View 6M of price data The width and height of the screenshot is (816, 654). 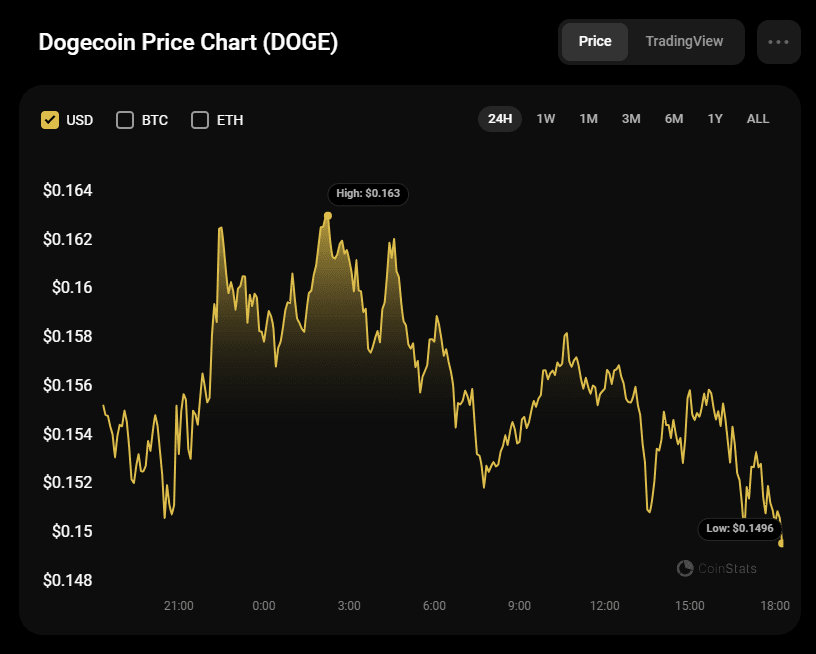pyautogui.click(x=673, y=118)
